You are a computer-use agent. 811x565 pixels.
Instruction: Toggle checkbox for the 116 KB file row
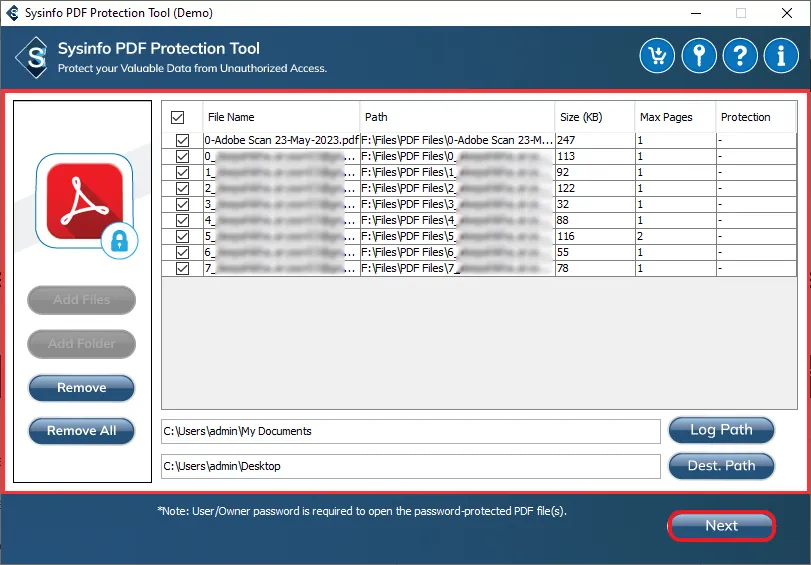182,237
